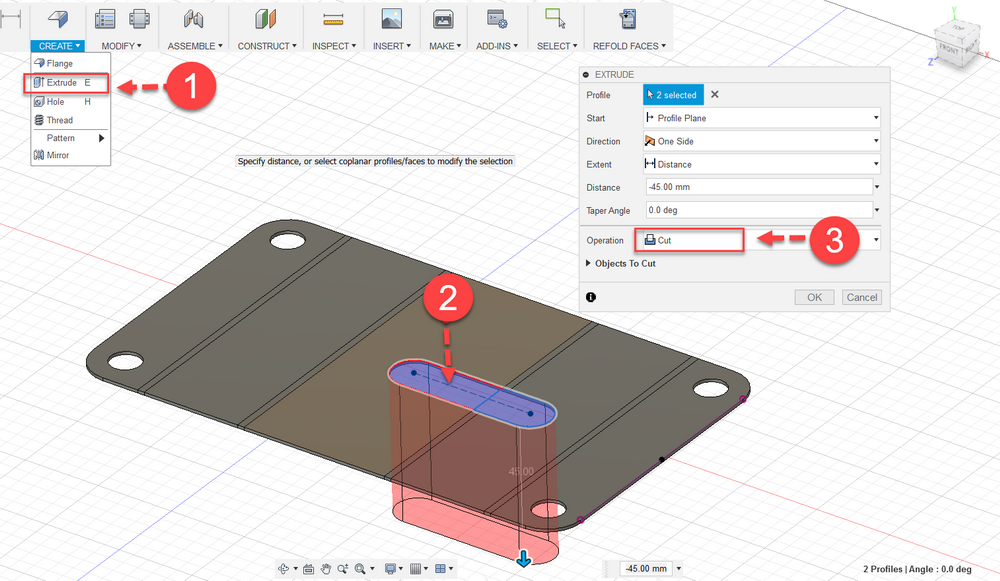Select the Orbit tool at the bottom

[284, 568]
